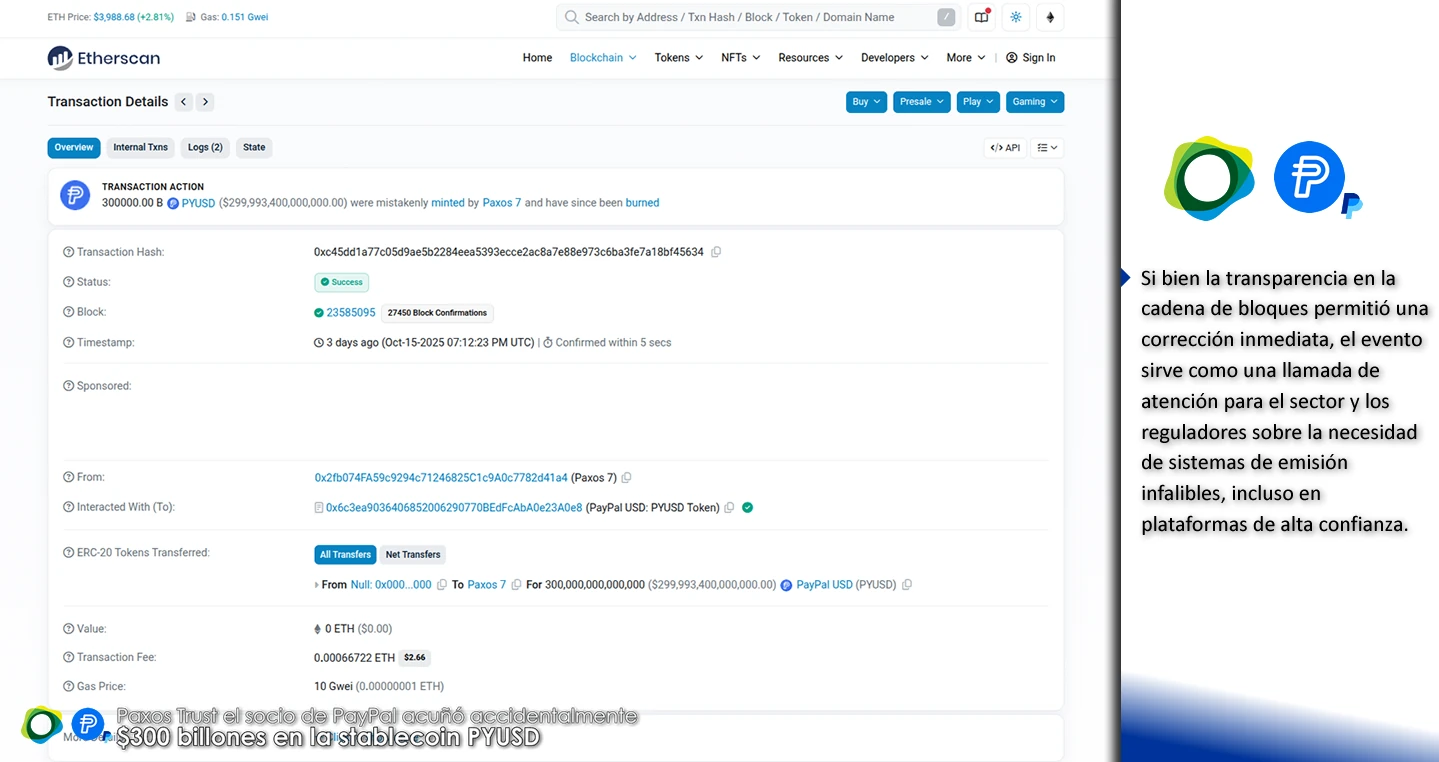Click the Etherscan logo
Image resolution: width=1439 pixels, height=762 pixels.
click(x=103, y=58)
